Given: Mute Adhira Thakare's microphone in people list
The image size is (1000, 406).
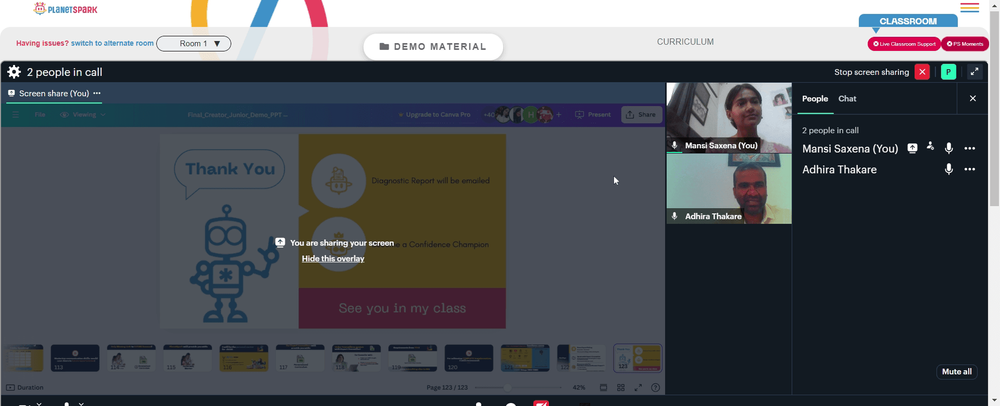Looking at the screenshot, I should point(949,170).
